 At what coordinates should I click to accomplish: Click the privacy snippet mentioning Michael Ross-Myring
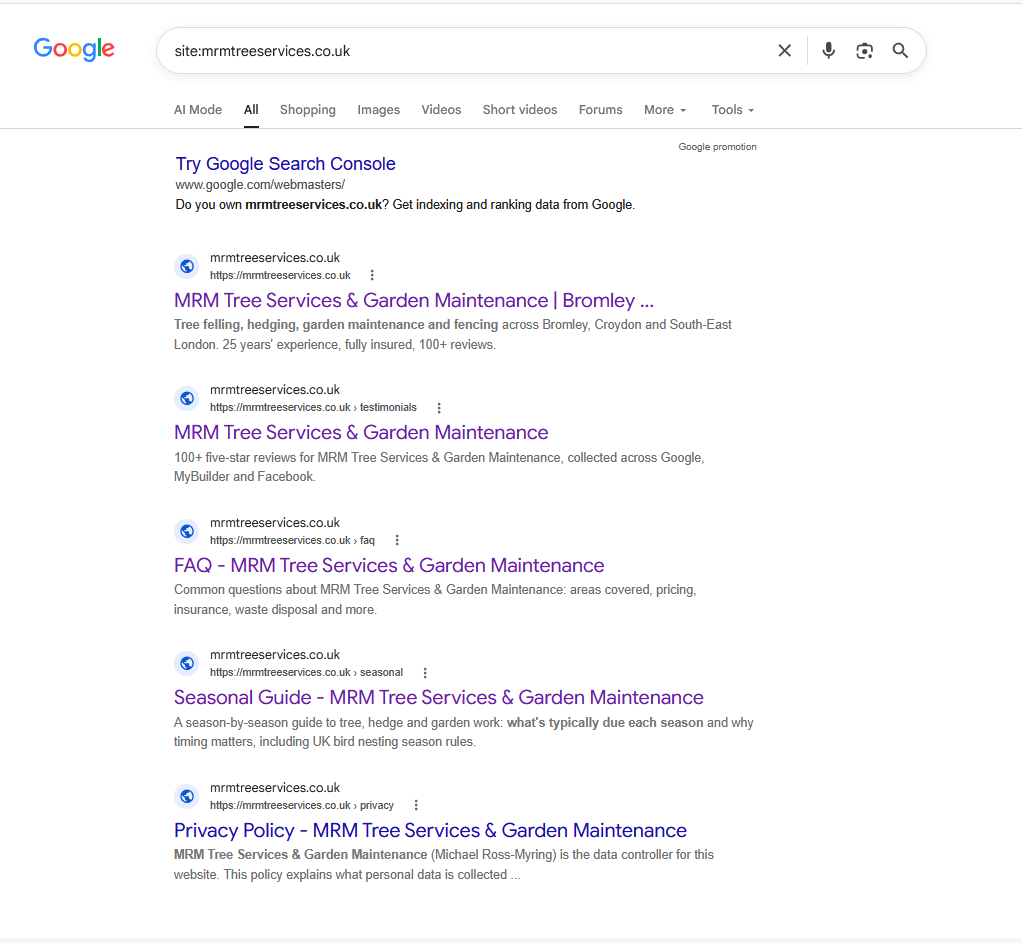443,864
